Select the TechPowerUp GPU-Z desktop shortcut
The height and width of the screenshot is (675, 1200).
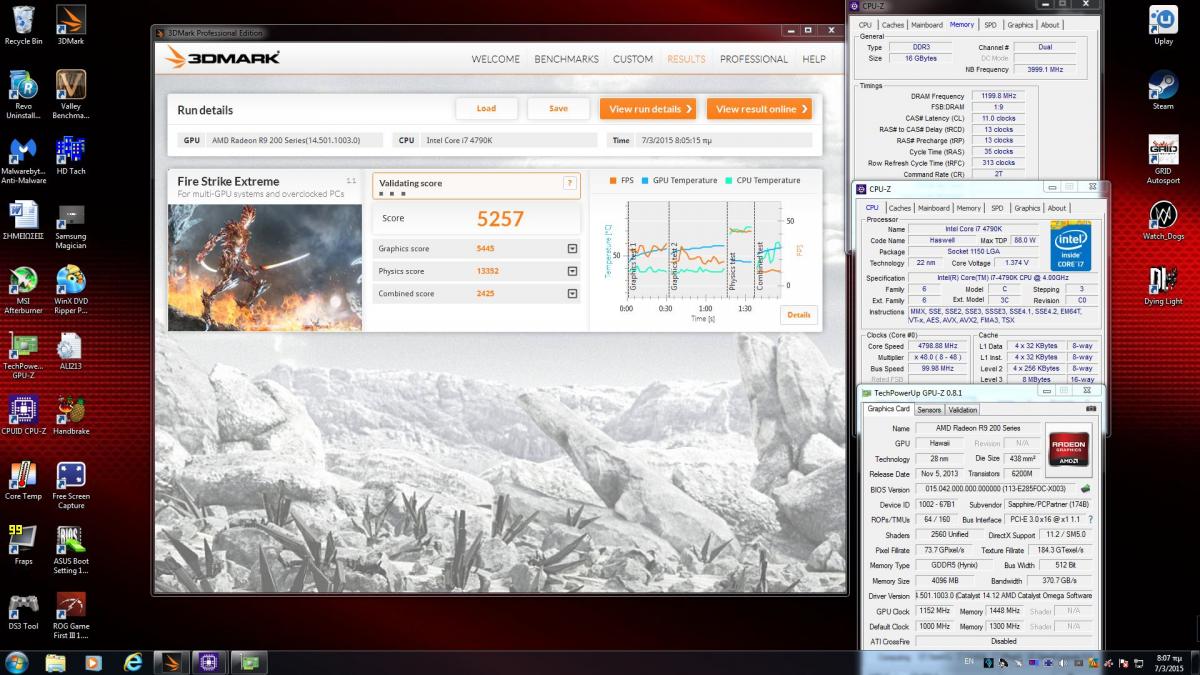click(23, 356)
